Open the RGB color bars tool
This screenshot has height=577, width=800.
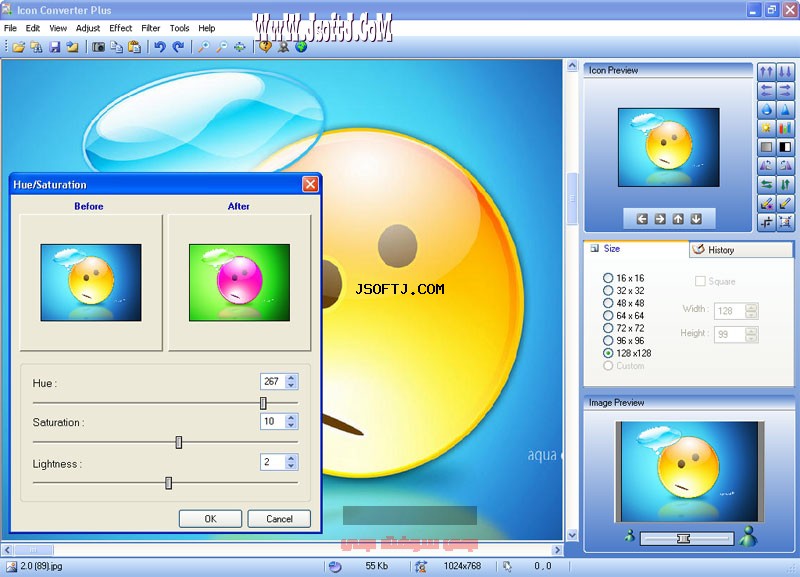click(x=785, y=128)
